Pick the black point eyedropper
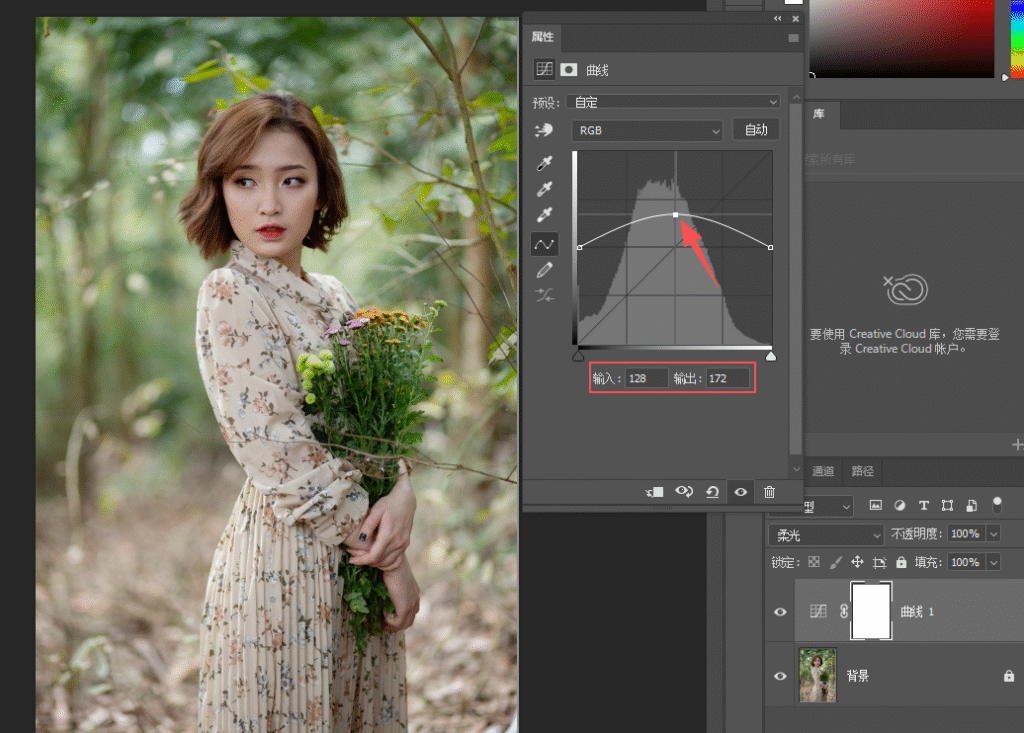Image resolution: width=1024 pixels, height=733 pixels. 544,163
